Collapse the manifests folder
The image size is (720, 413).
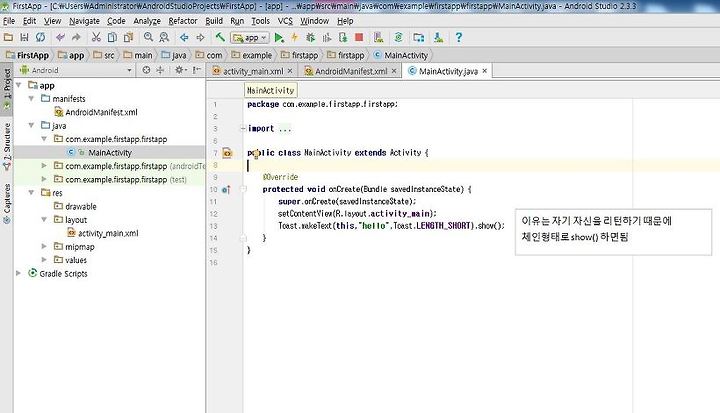[x=31, y=98]
